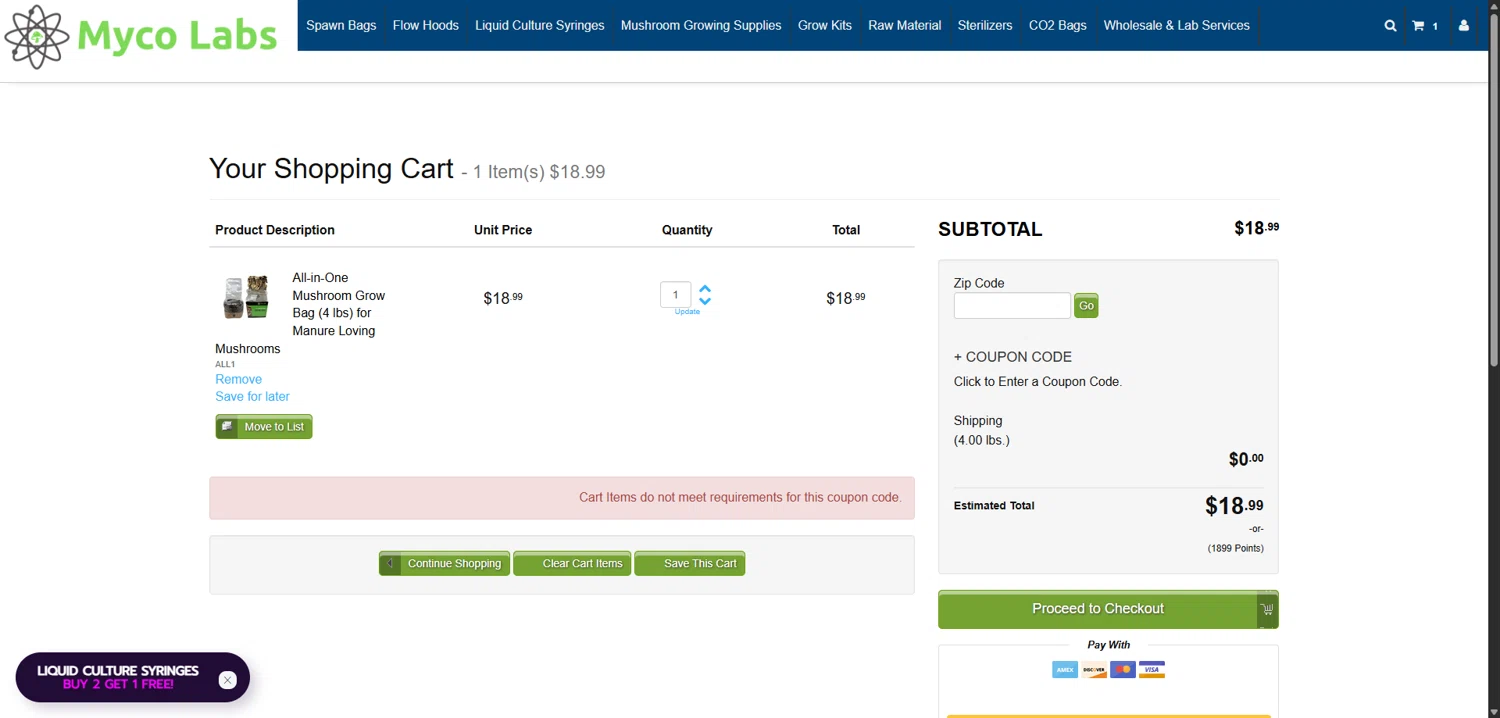Click the Remove link for cart item
The width and height of the screenshot is (1500, 718).
239,379
